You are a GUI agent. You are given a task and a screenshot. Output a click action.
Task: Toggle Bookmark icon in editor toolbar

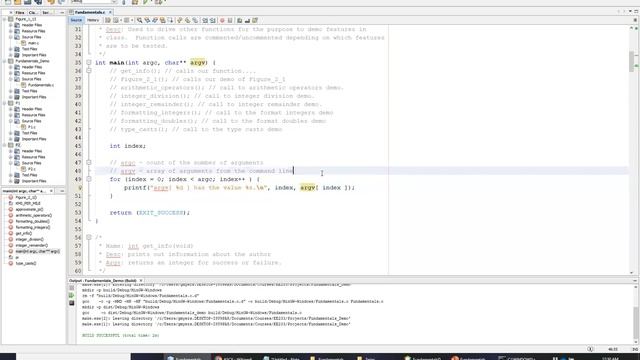(x=195, y=20)
